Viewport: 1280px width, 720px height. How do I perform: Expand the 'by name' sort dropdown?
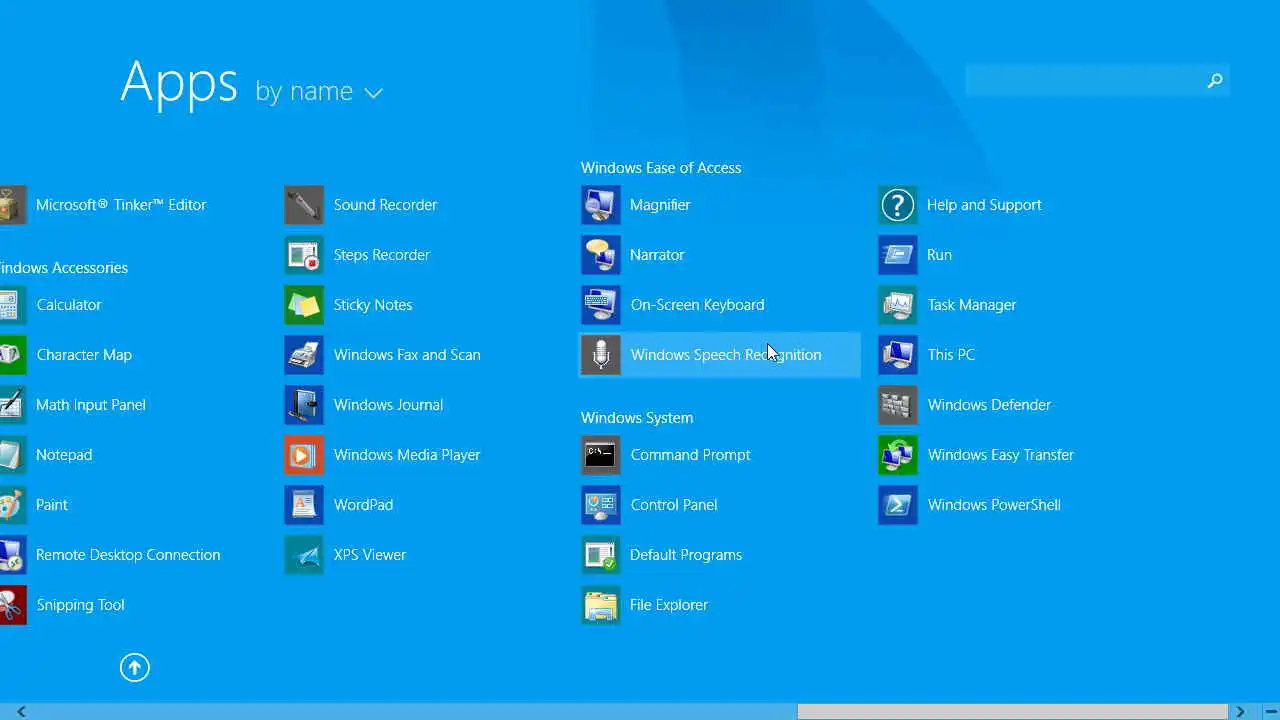pos(319,92)
